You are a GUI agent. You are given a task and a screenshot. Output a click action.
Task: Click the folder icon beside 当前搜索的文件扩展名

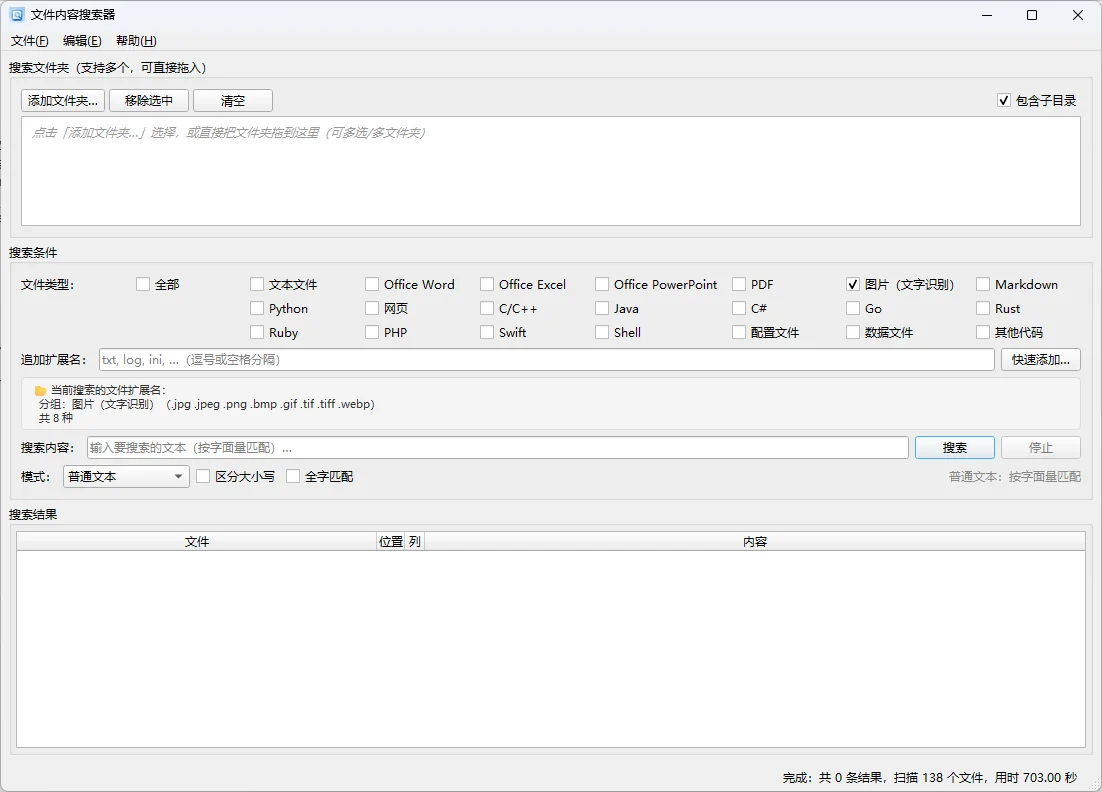(x=41, y=391)
